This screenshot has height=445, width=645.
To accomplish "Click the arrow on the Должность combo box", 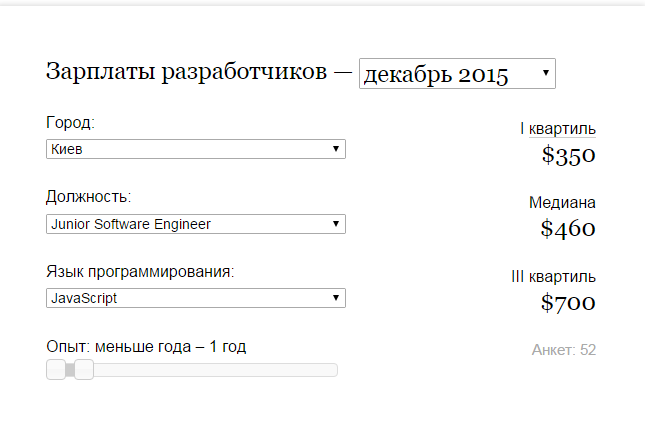I will tap(337, 224).
